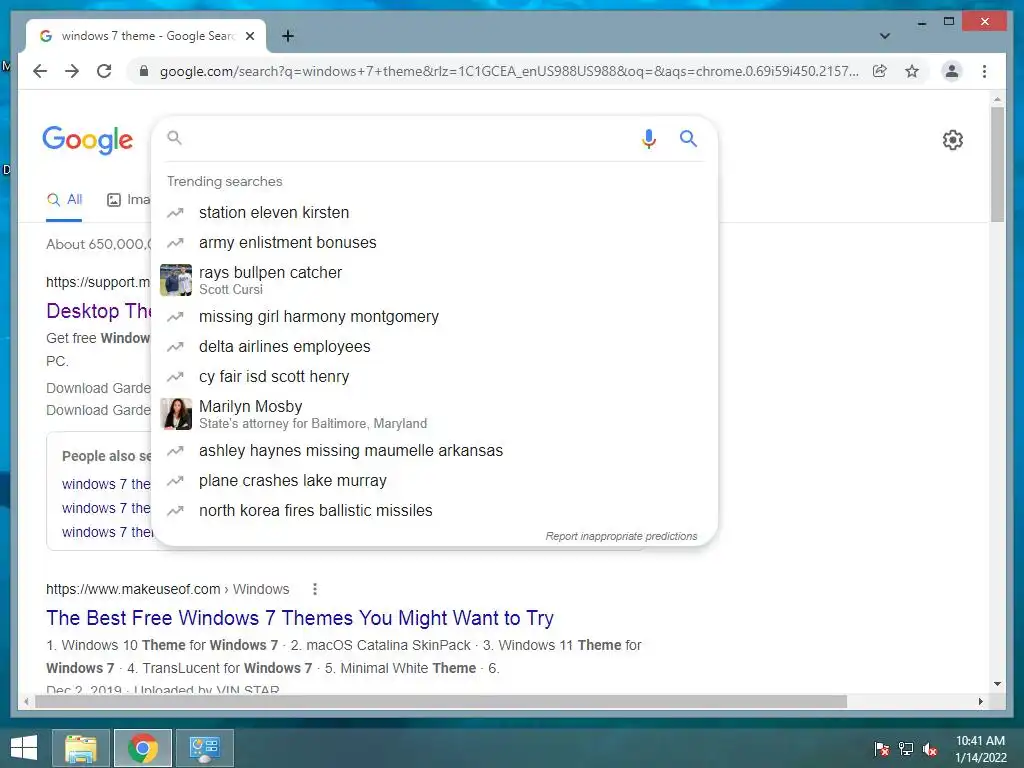Choose trending search 'station eleven kirsten'
Viewport: 1024px width, 768px height.
435,212
